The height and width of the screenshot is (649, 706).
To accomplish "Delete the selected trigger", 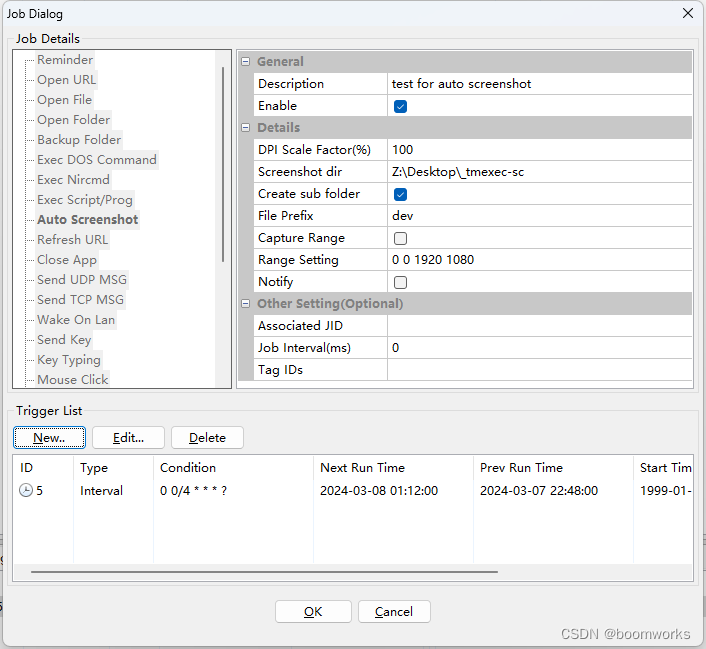I will [207, 438].
